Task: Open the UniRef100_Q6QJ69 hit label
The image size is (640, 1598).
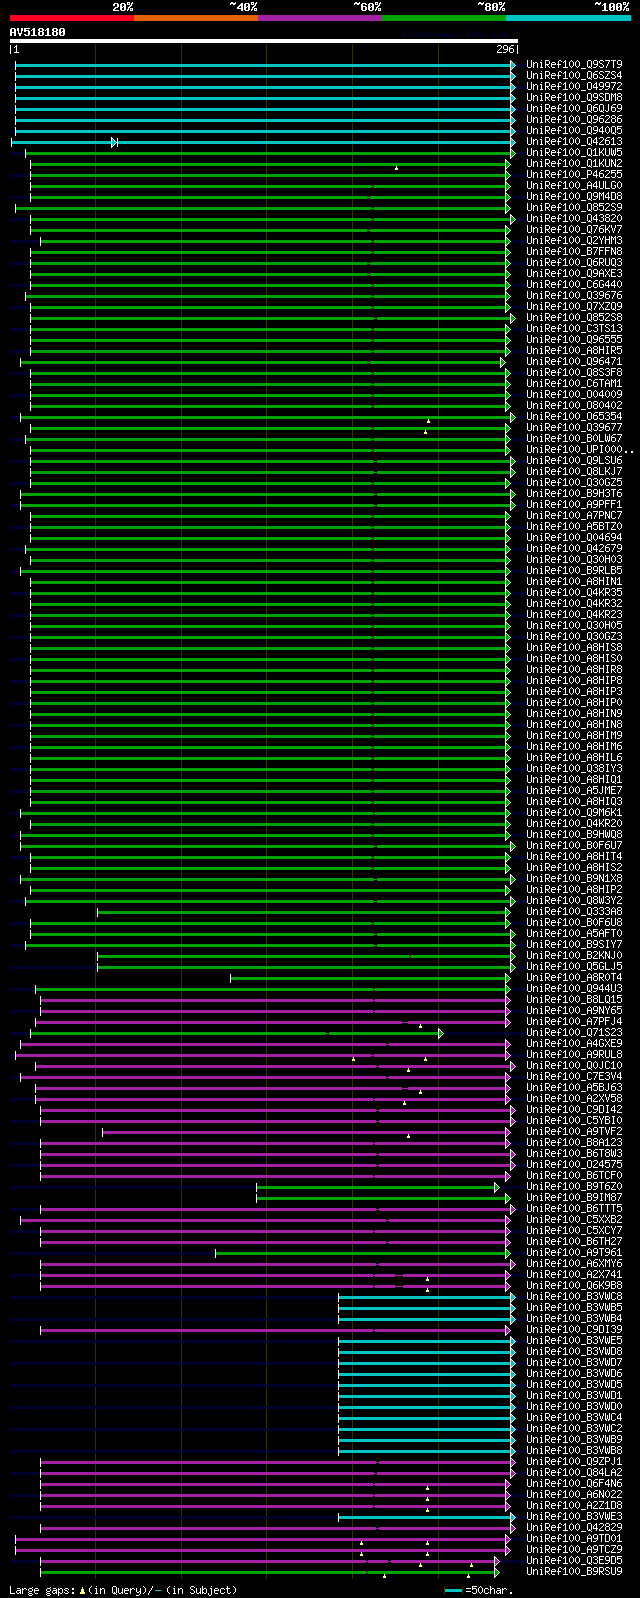Action: pos(574,109)
